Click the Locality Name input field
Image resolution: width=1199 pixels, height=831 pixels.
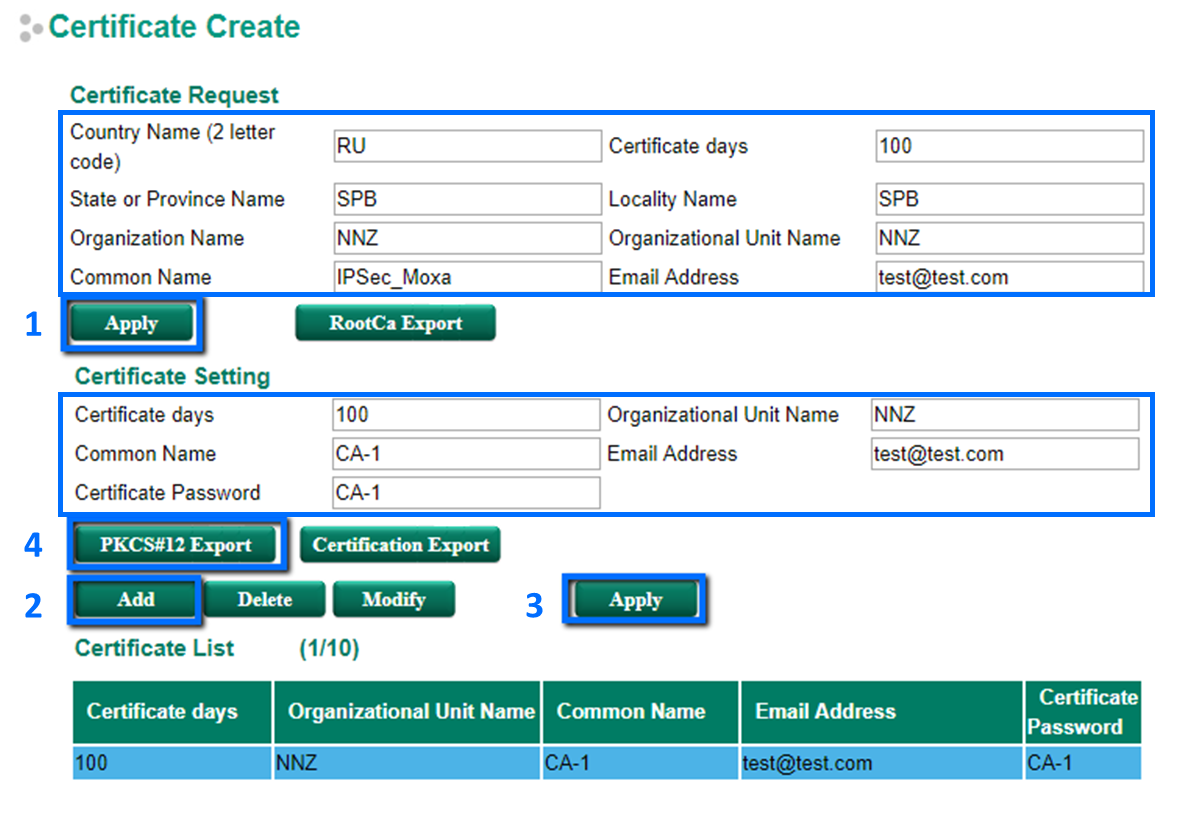coord(1009,199)
